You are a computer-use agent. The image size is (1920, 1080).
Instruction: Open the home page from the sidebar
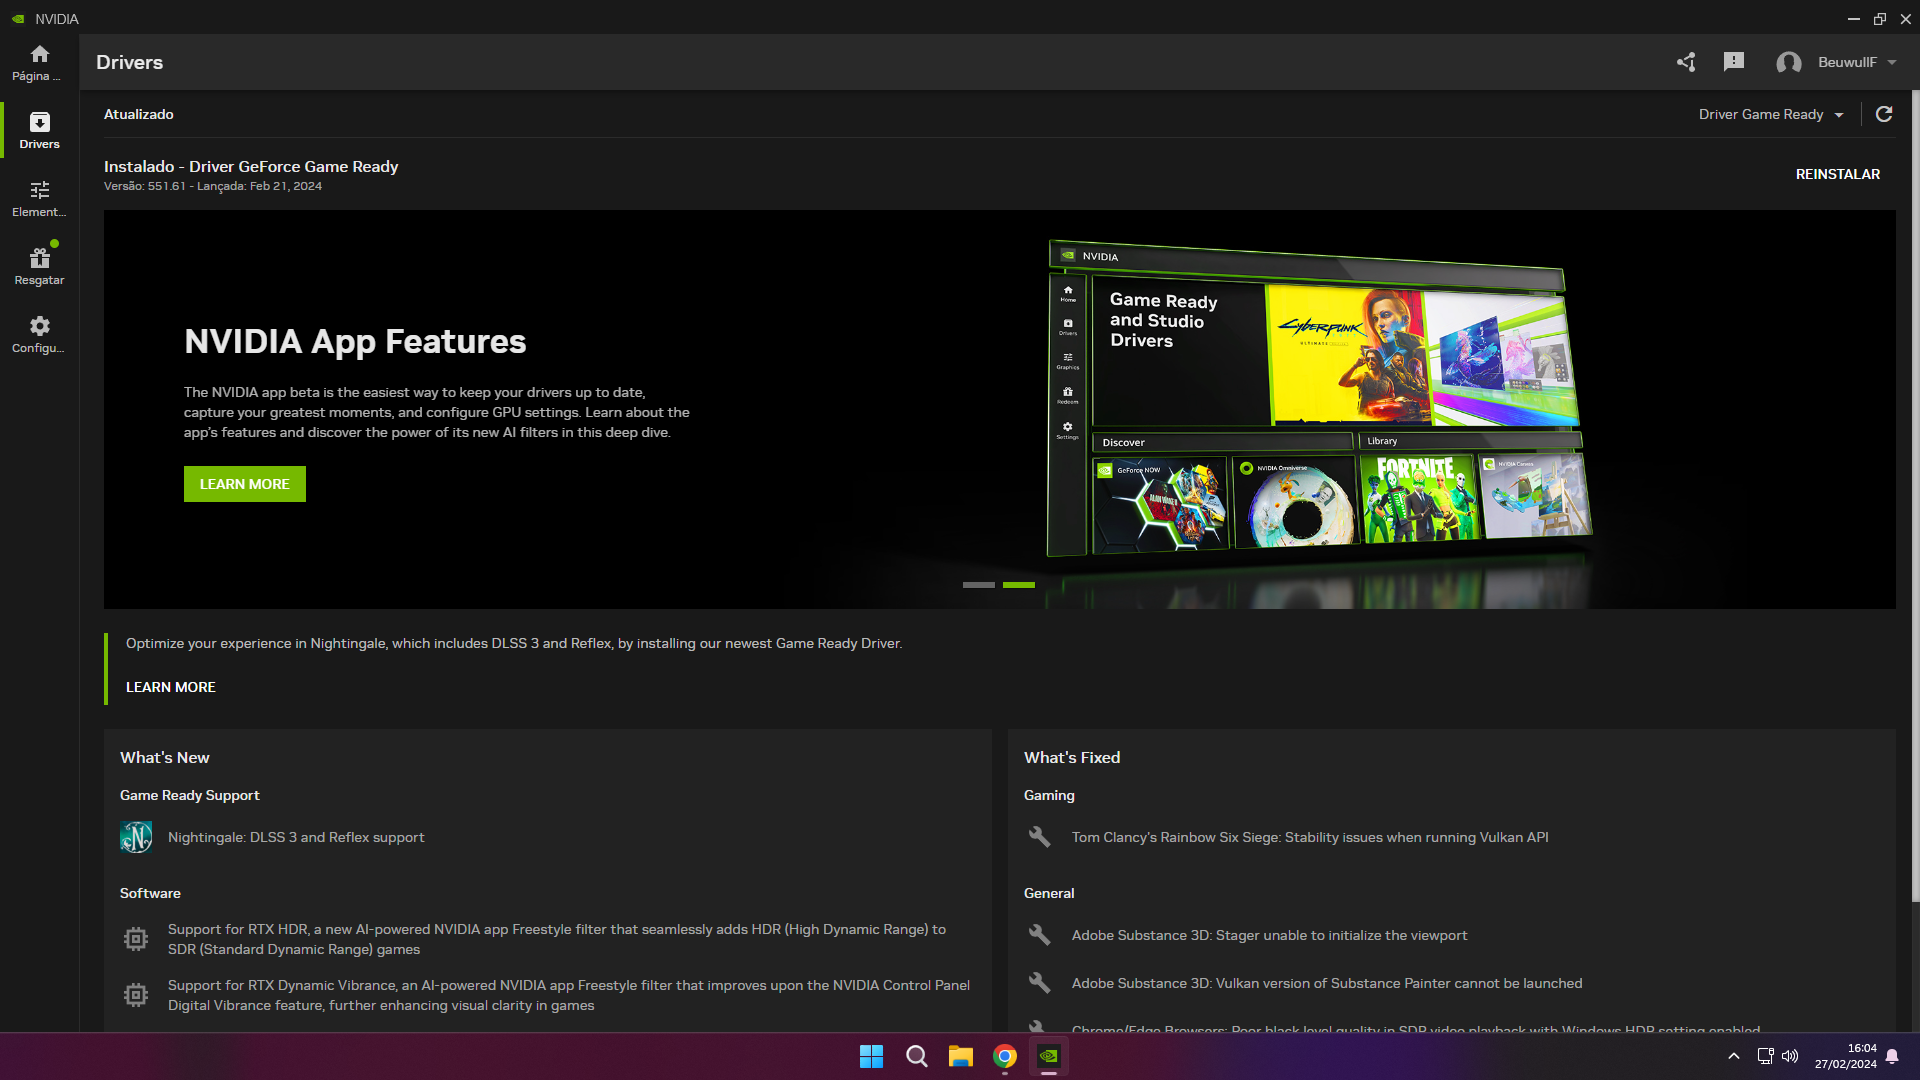[x=39, y=62]
